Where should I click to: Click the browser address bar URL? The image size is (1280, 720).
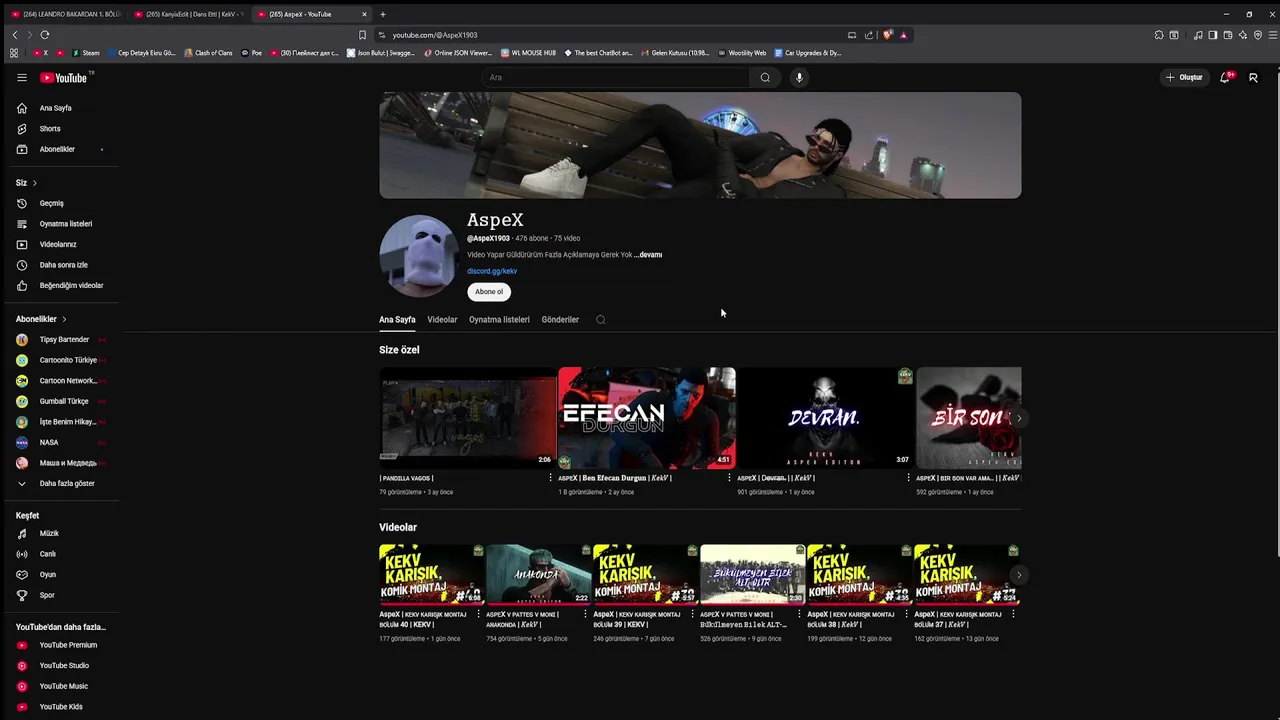[435, 35]
